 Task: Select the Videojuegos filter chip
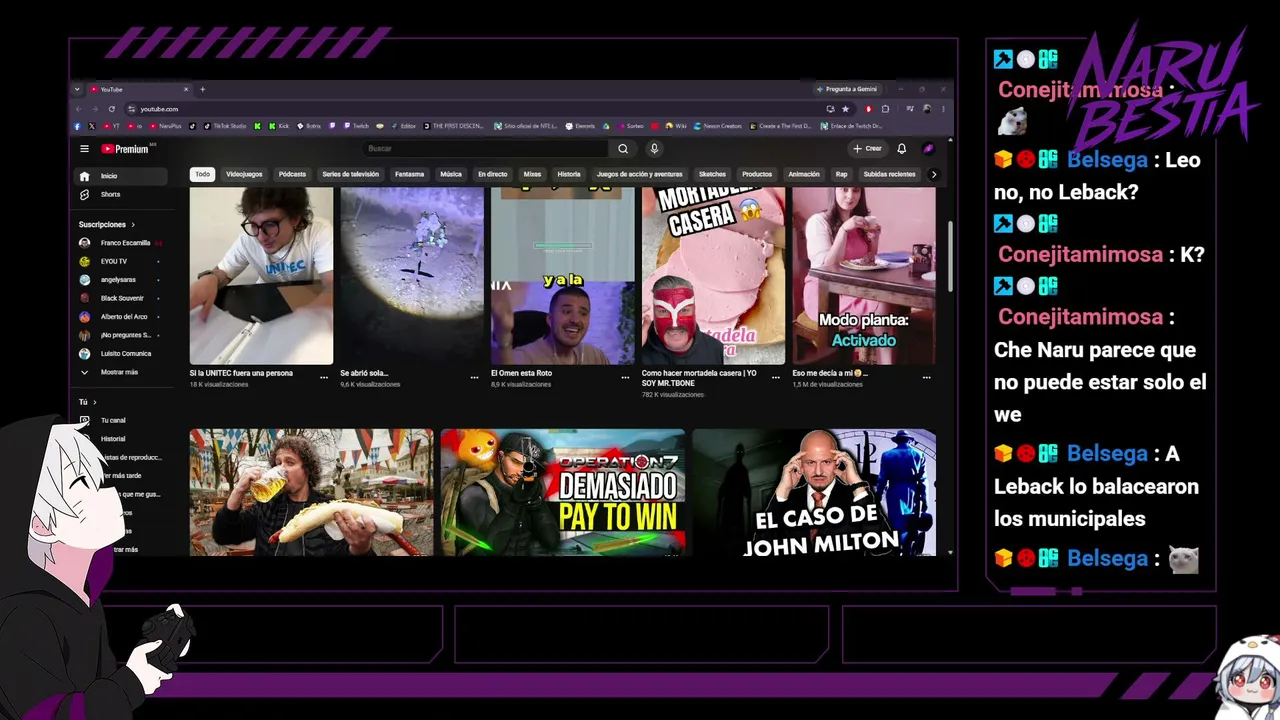(244, 174)
